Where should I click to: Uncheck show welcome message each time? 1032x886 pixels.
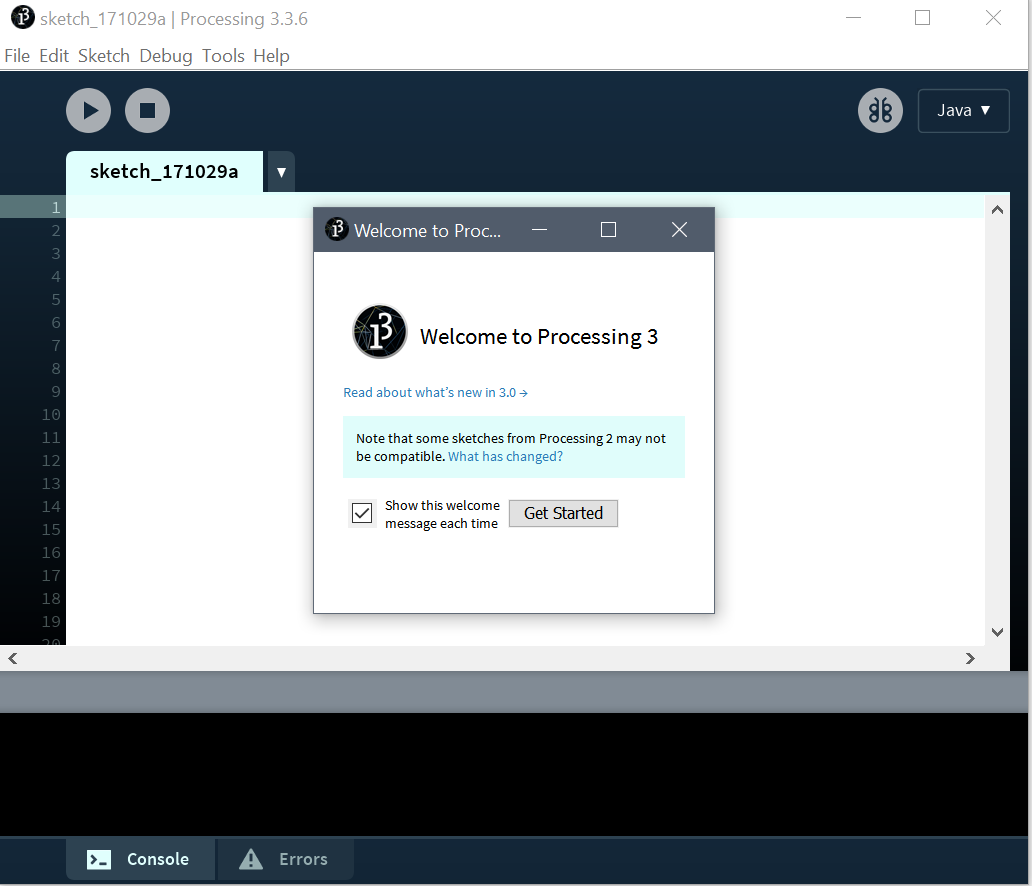click(361, 512)
